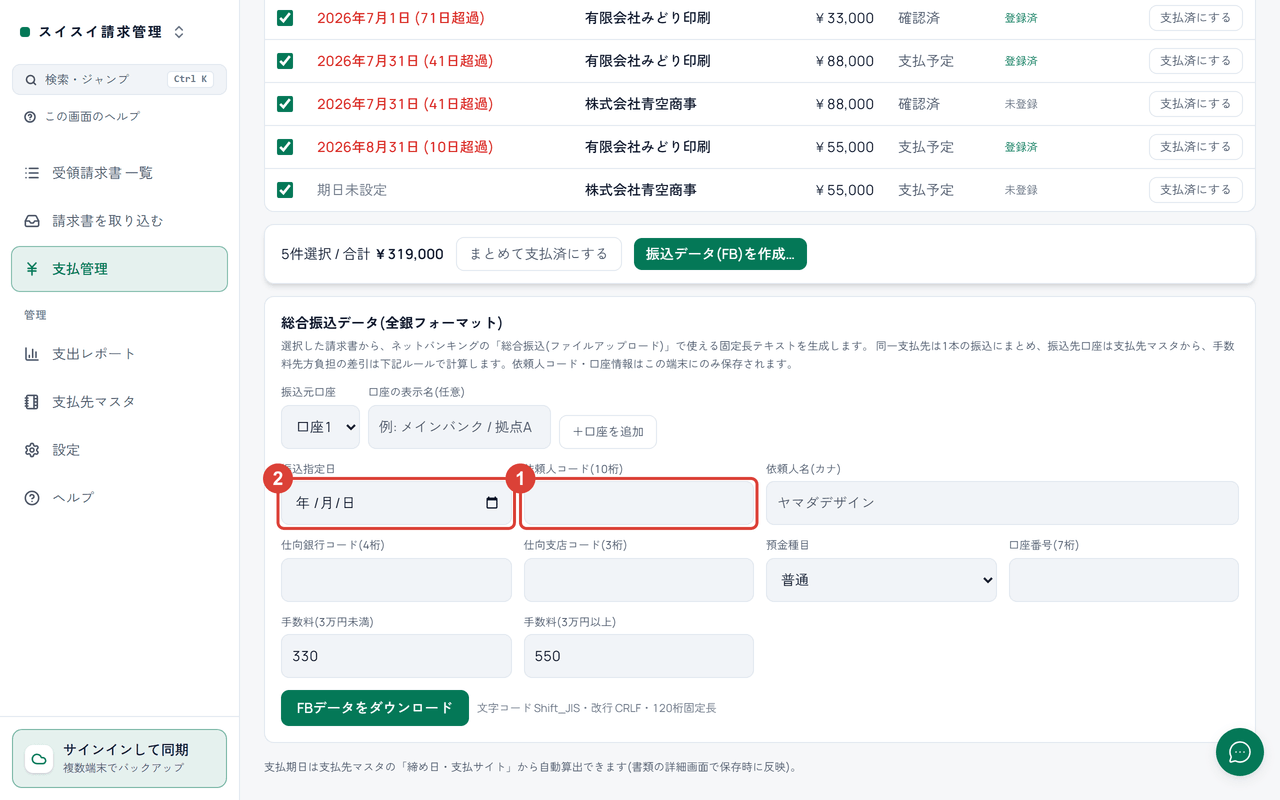
Task: Click the help question mark icon beside この画面のヘルプ
Action: pos(31,116)
